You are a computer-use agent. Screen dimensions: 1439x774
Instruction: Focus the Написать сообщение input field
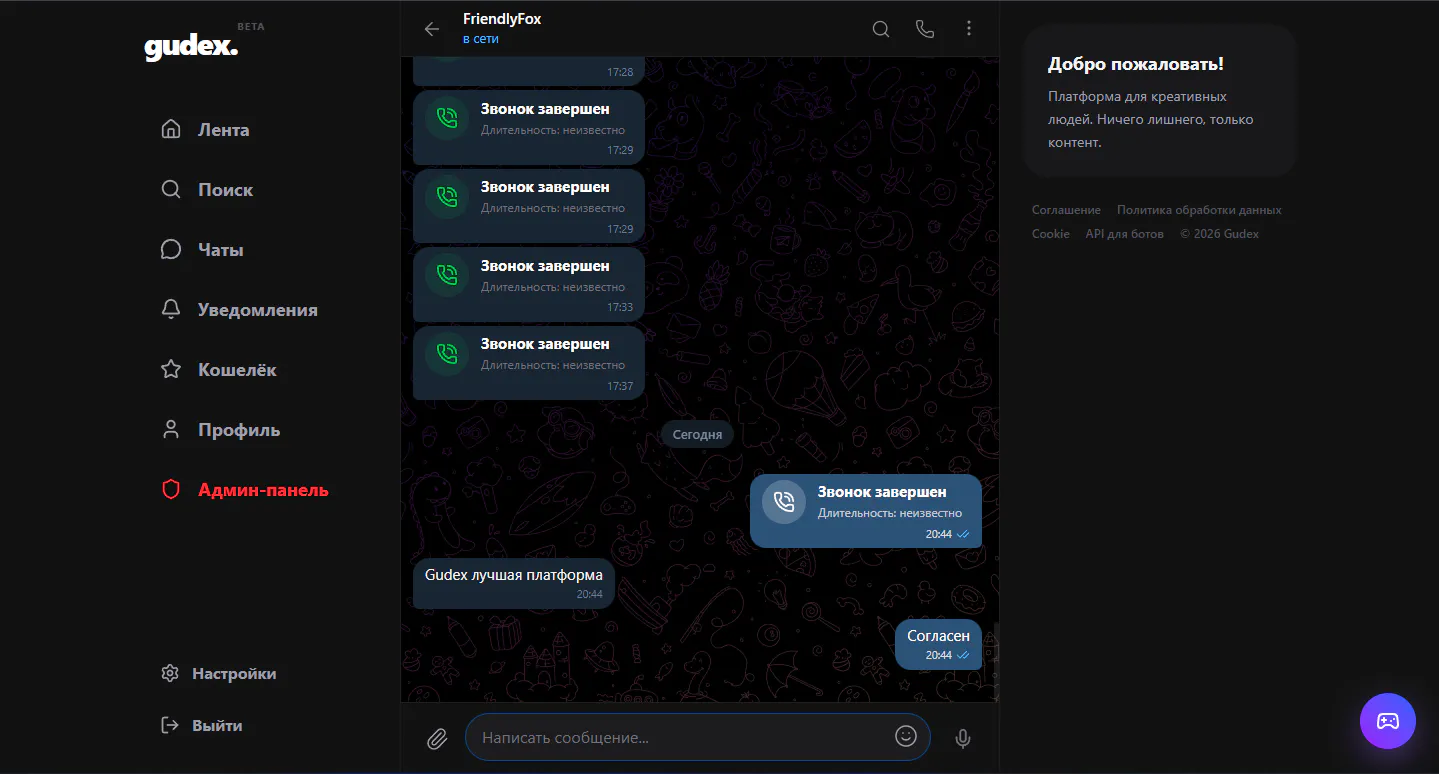(698, 737)
